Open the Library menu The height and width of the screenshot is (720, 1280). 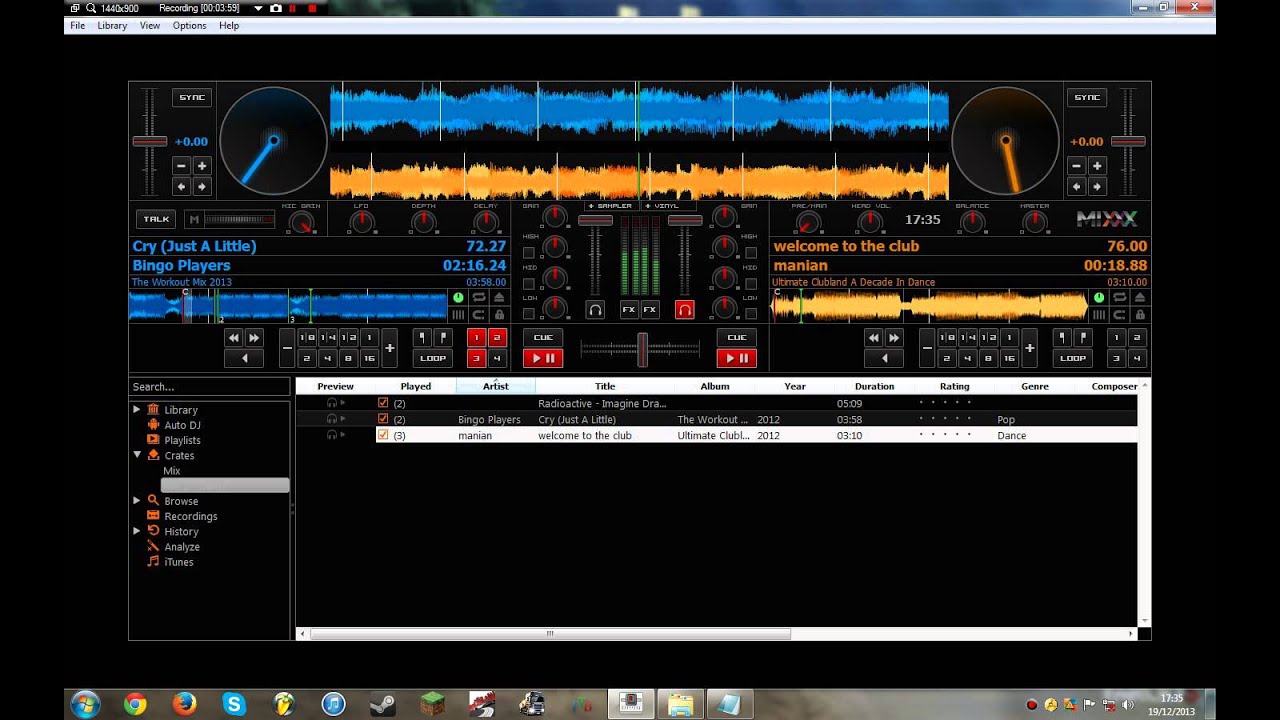112,26
